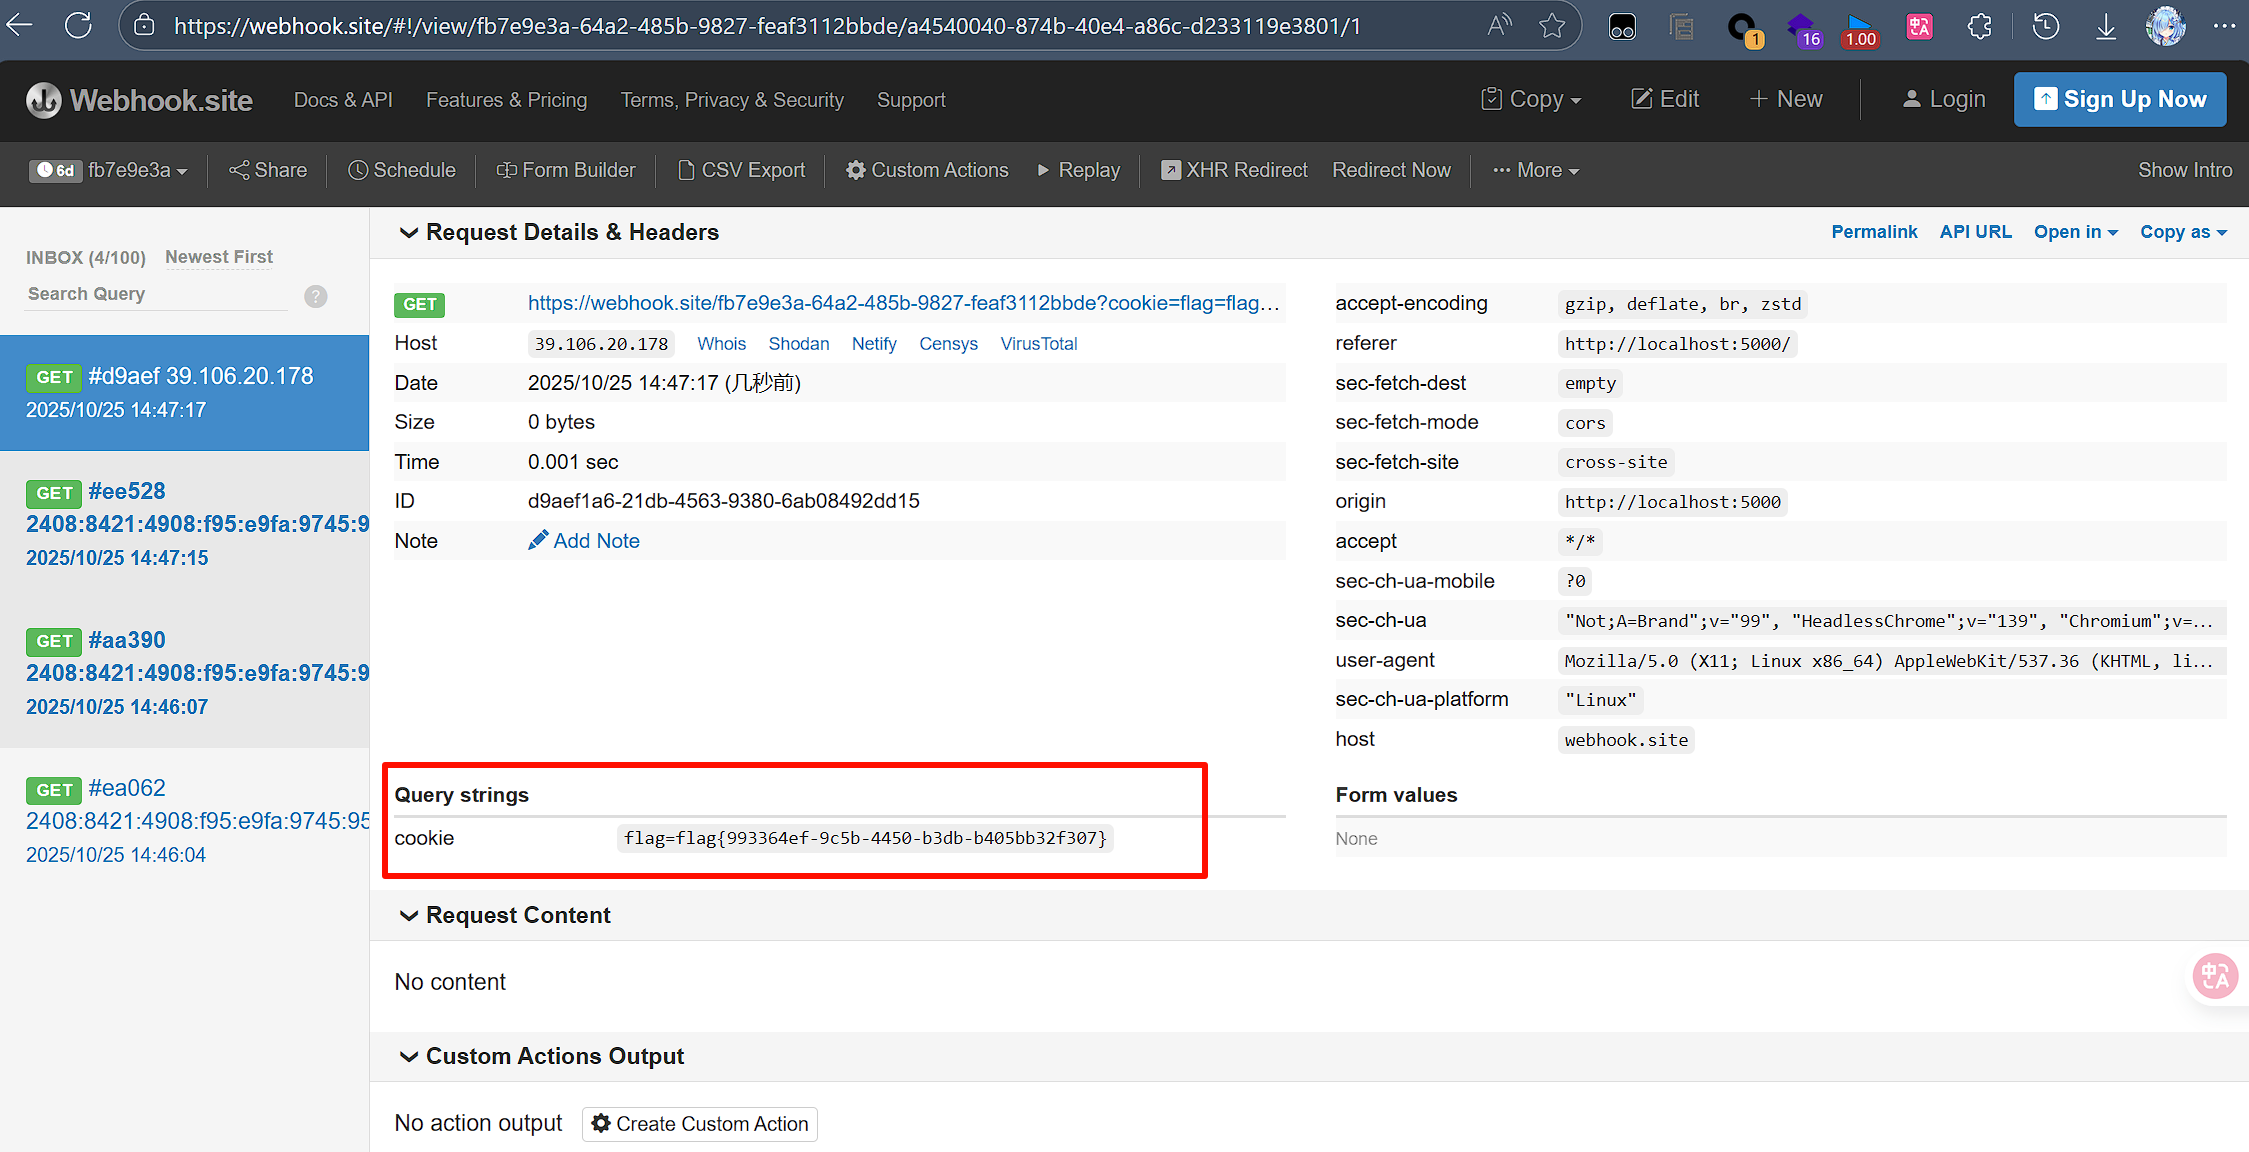The image size is (2249, 1152).
Task: Toggle the Newest First sort order
Action: click(x=219, y=257)
